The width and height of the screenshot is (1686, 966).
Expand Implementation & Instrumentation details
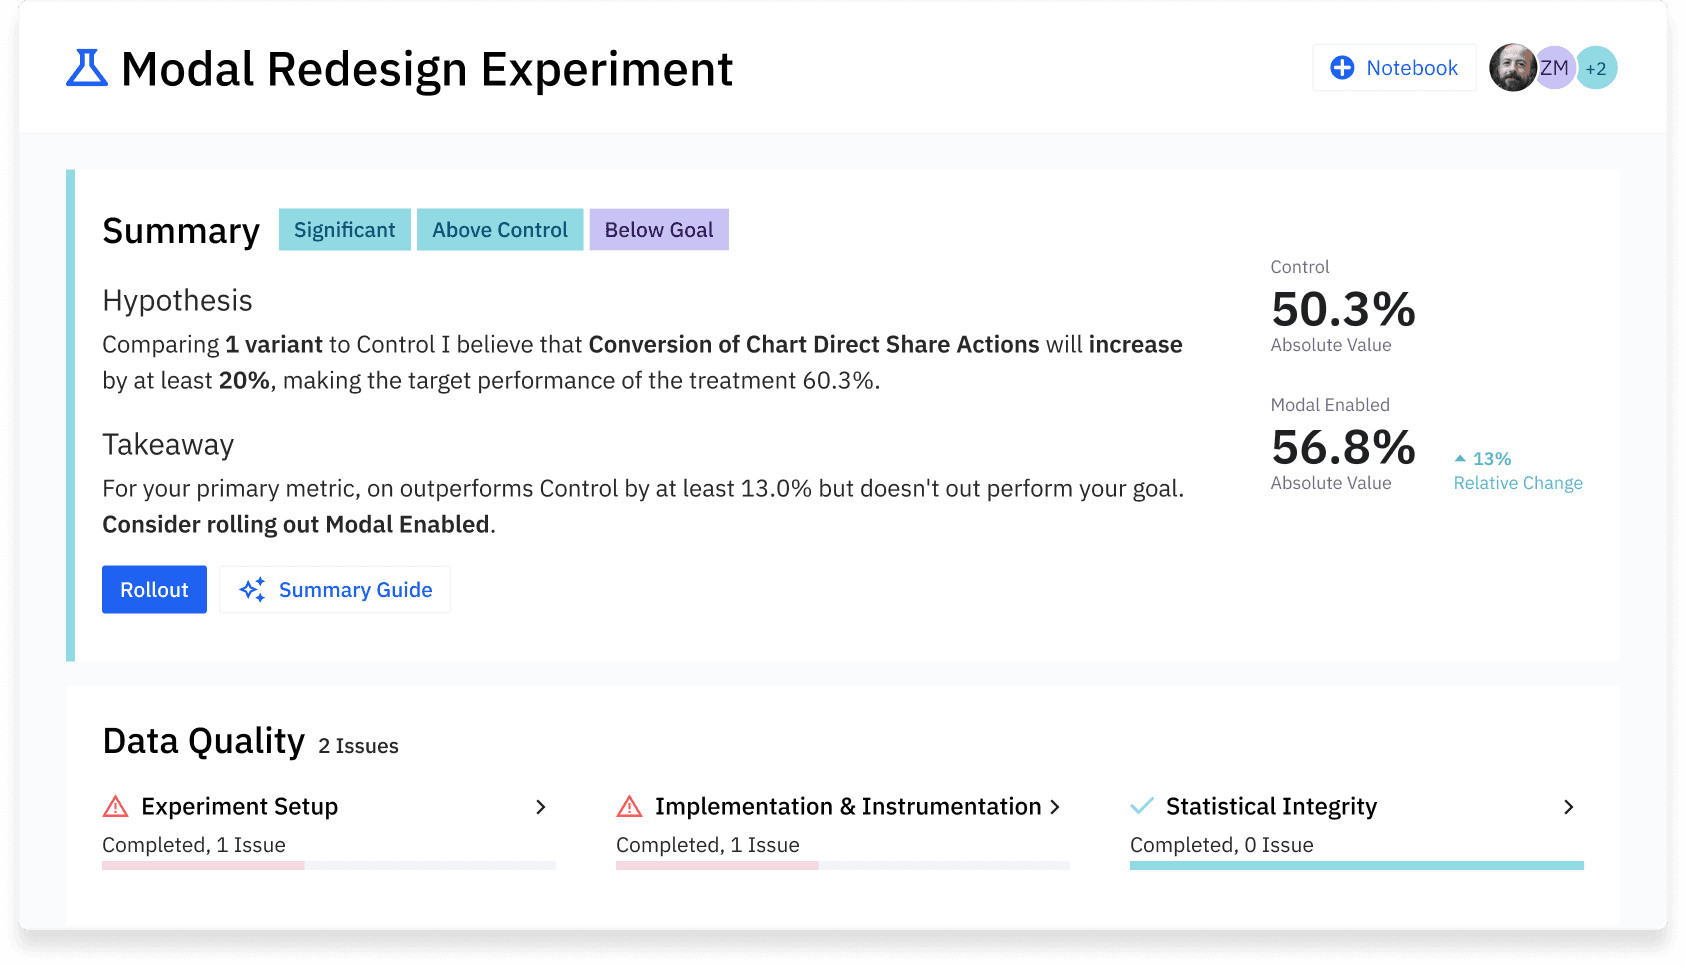point(1058,806)
